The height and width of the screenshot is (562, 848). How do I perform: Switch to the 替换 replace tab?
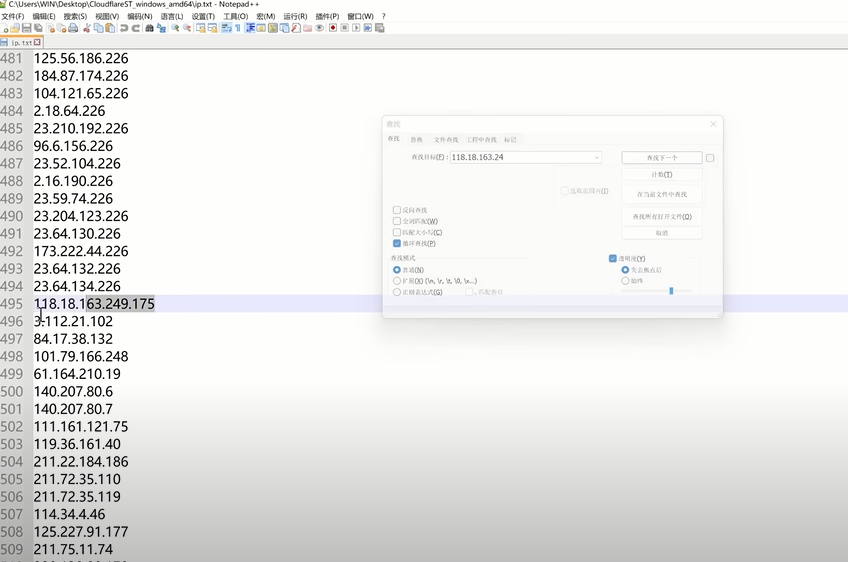(x=416, y=140)
